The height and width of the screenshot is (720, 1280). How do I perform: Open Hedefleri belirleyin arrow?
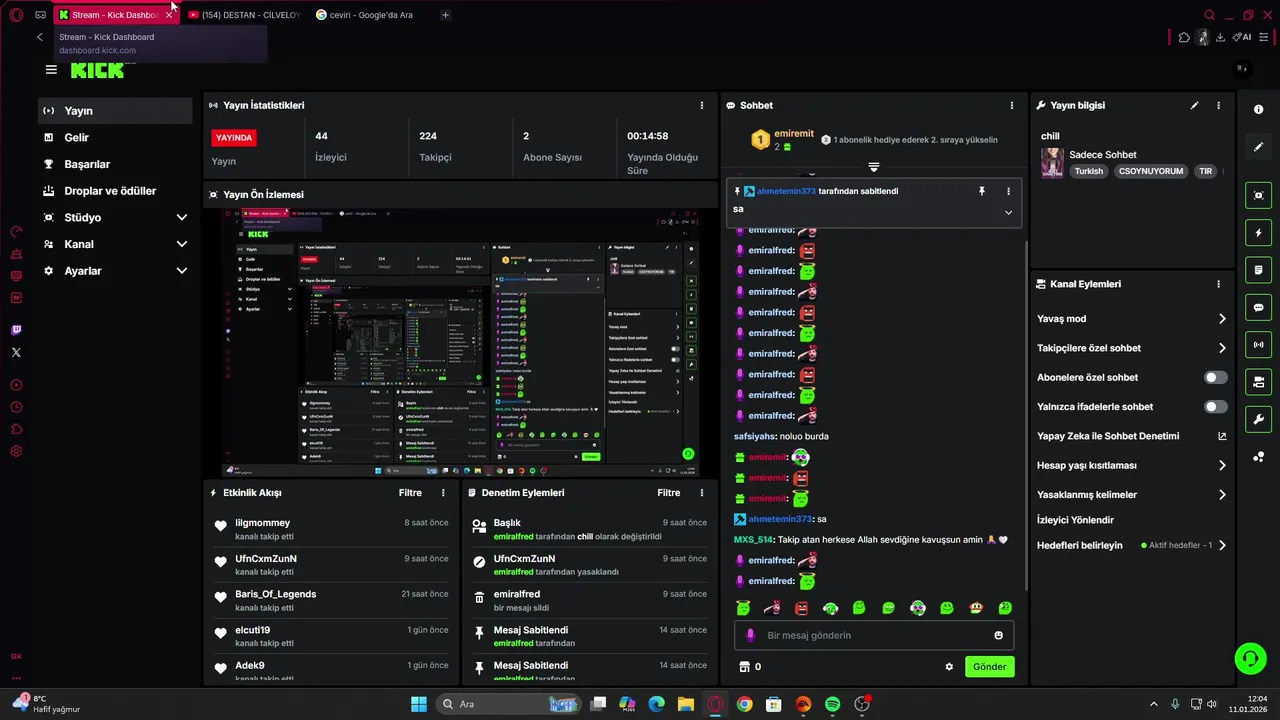click(1222, 546)
